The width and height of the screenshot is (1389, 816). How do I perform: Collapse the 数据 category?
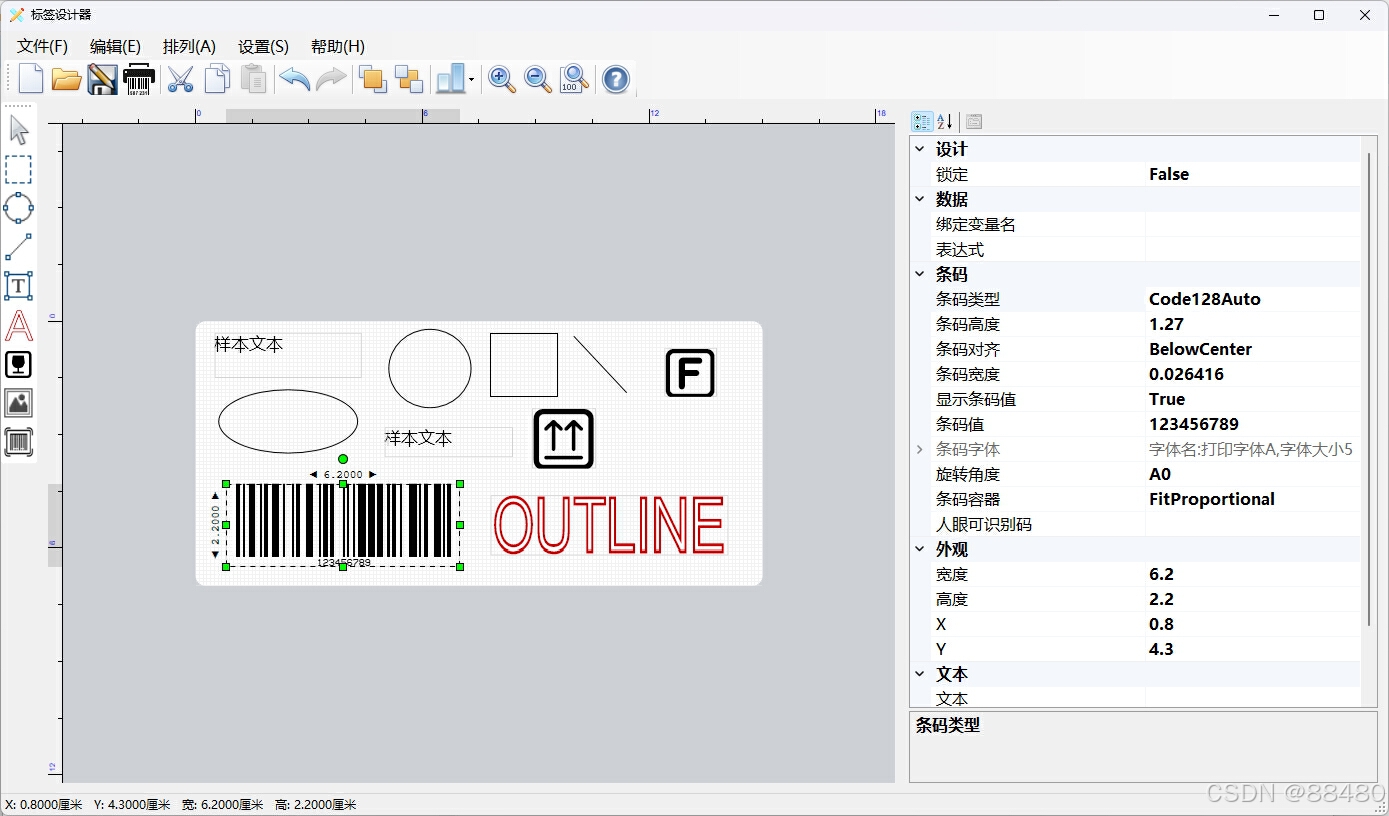point(920,199)
